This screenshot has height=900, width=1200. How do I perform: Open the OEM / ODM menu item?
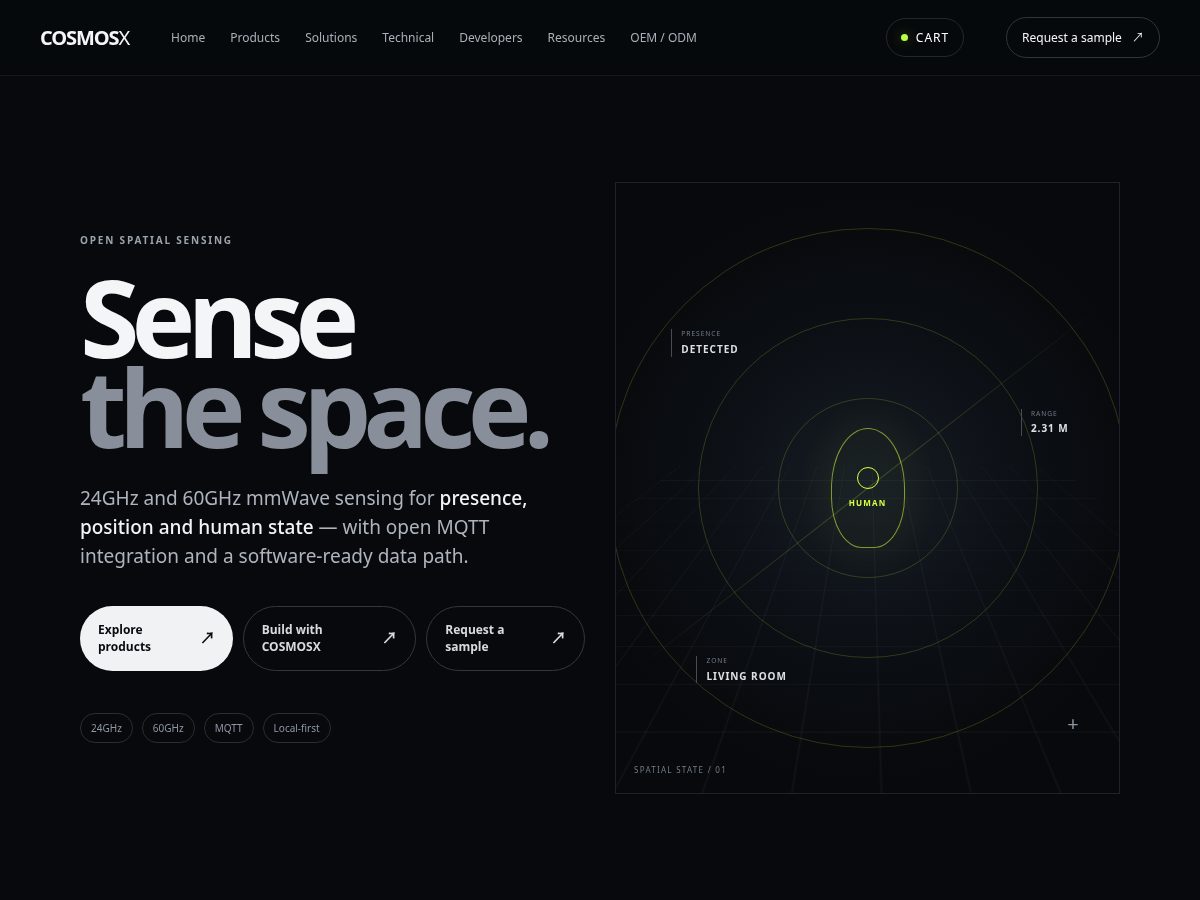click(663, 38)
